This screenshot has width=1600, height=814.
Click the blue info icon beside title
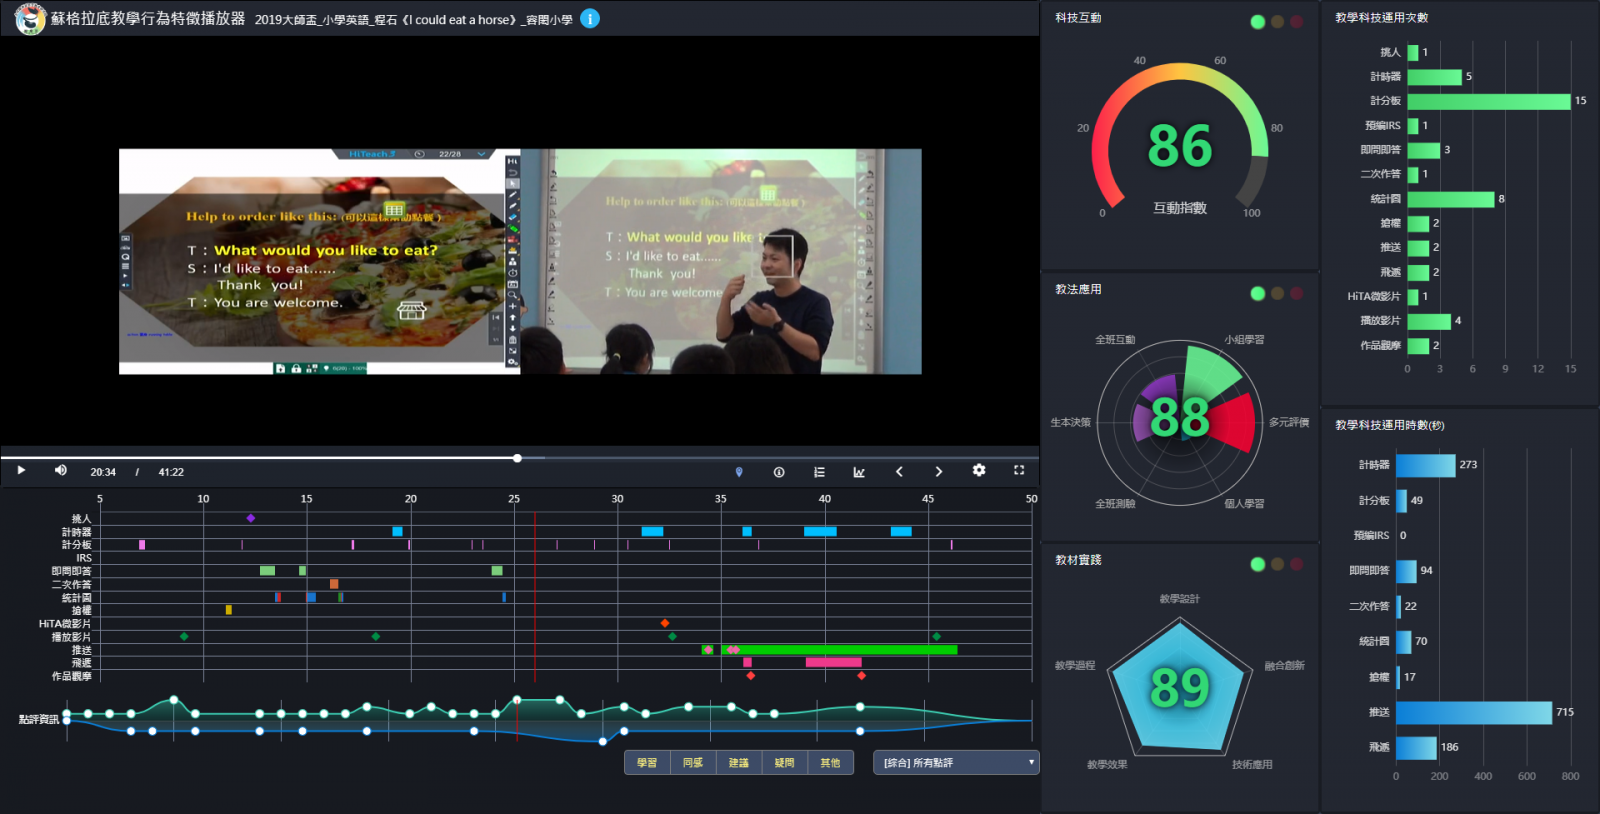(x=590, y=19)
